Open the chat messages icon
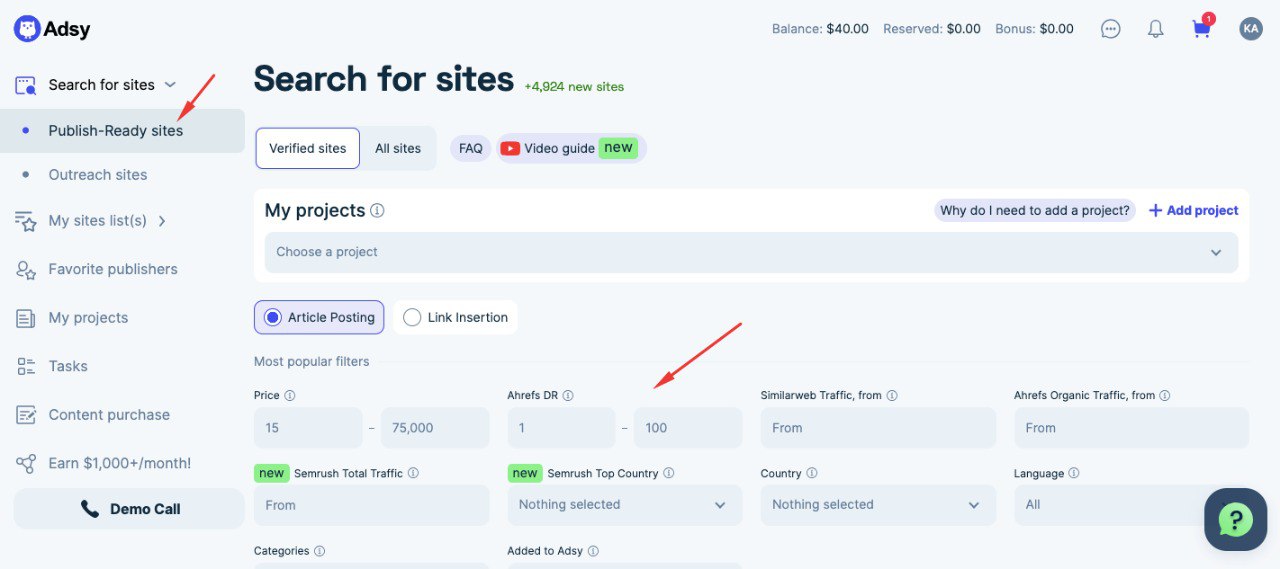This screenshot has height=569, width=1280. tap(1110, 29)
